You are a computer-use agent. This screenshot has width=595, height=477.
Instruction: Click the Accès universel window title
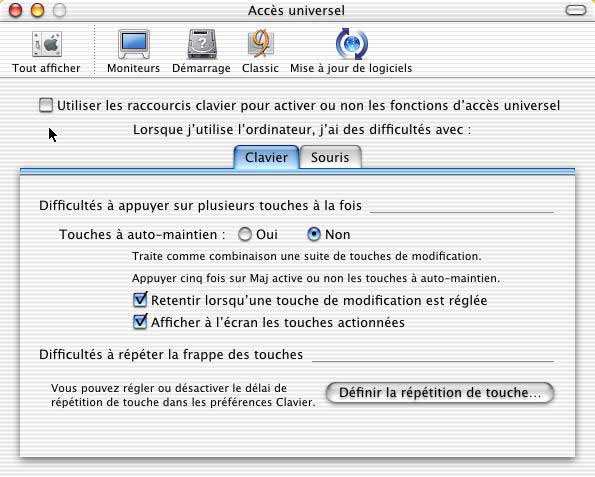click(x=296, y=10)
